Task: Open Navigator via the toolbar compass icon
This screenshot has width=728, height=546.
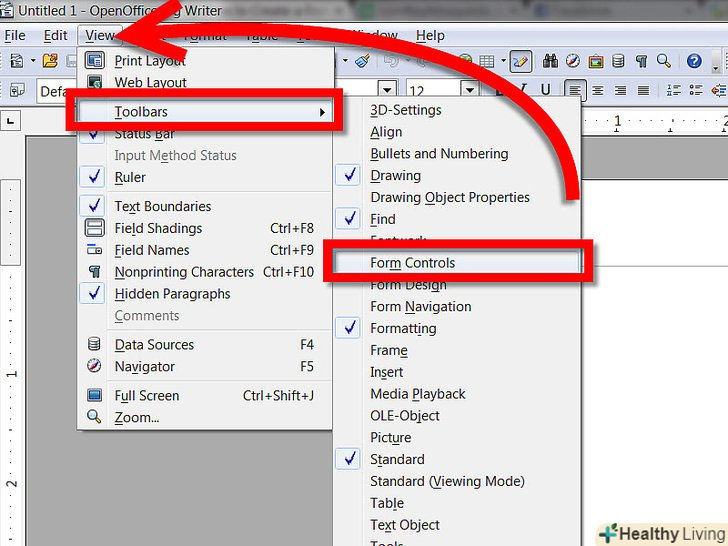Action: pos(573,61)
